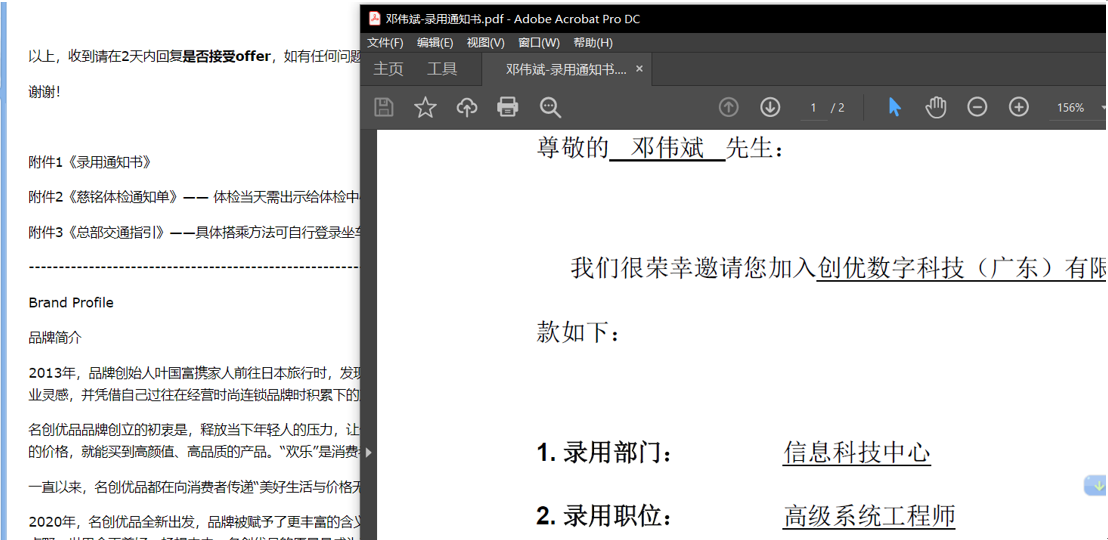Close the 邓伟斌-录用通知书 document tab
Screen dimensions: 1108x540
[x=640, y=69]
